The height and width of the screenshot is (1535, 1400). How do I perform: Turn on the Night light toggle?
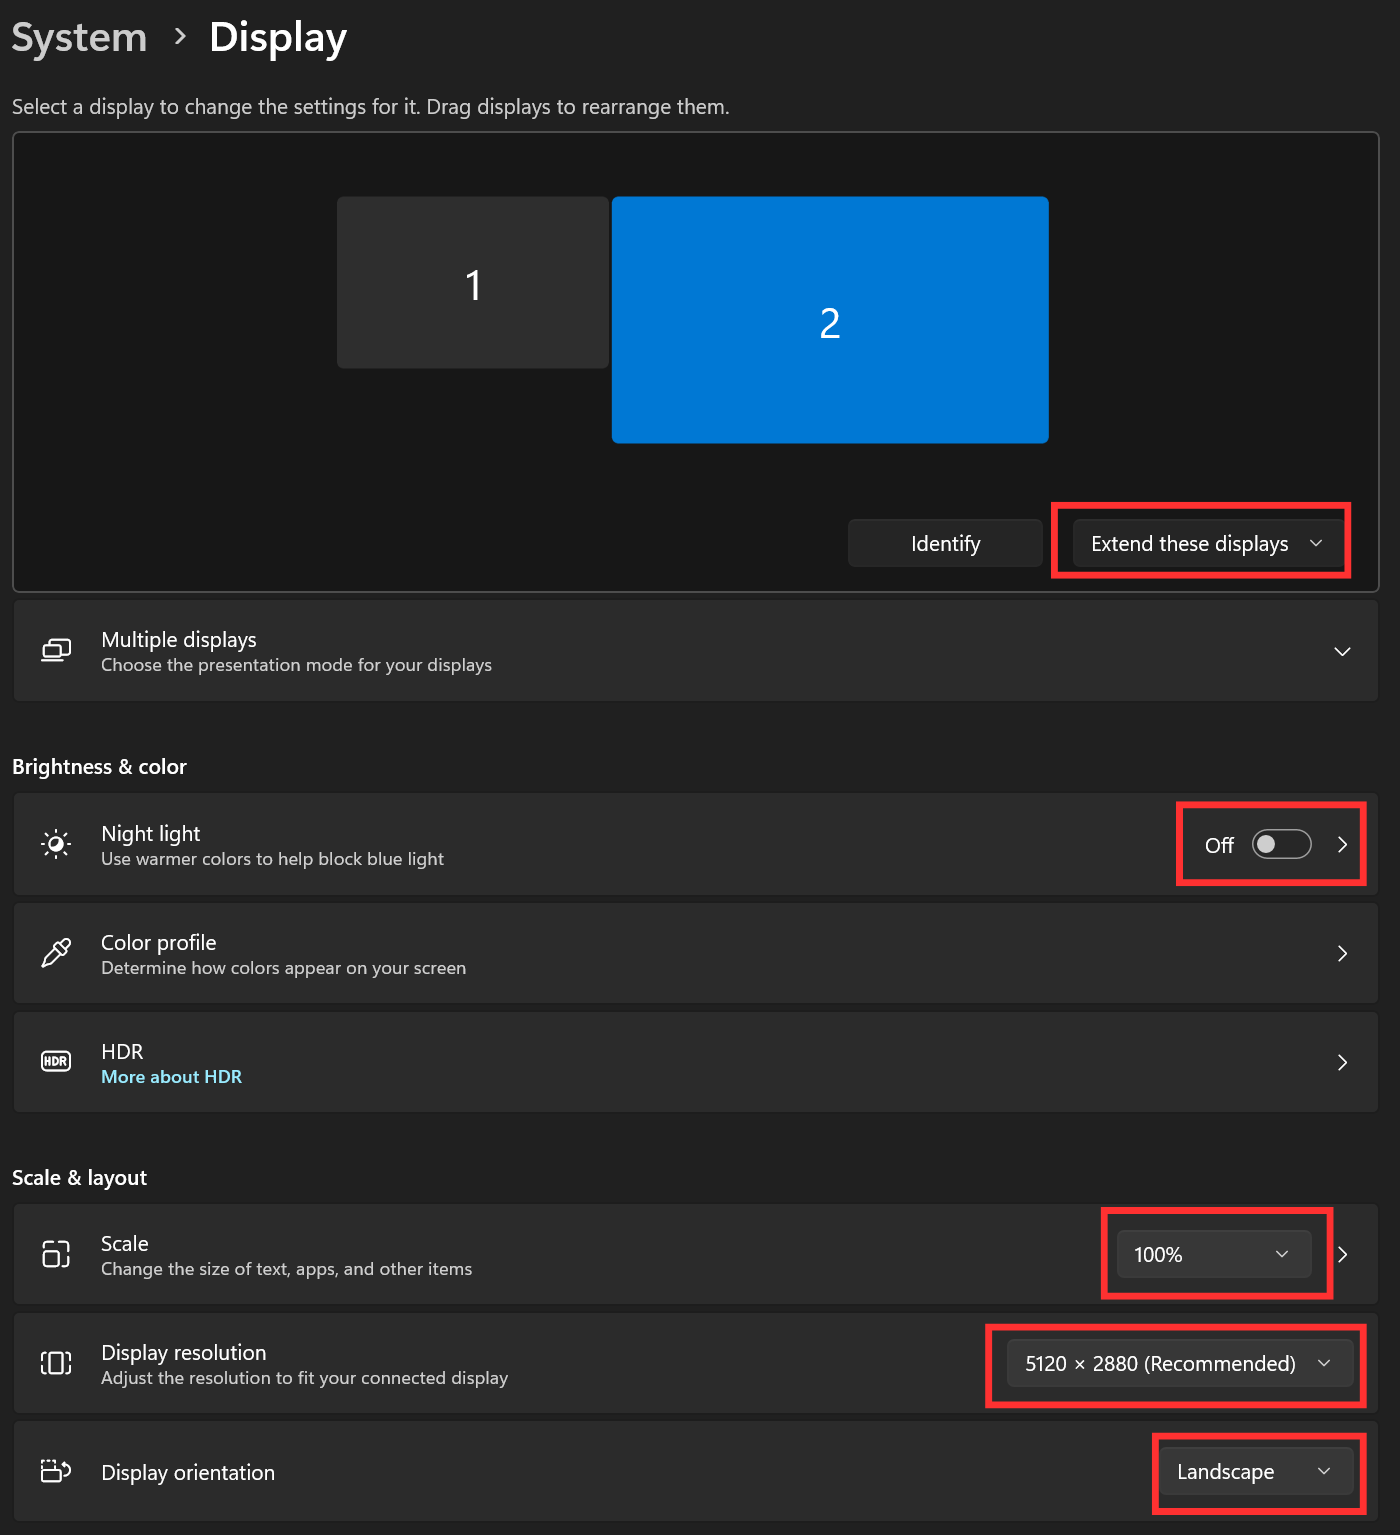(x=1281, y=844)
